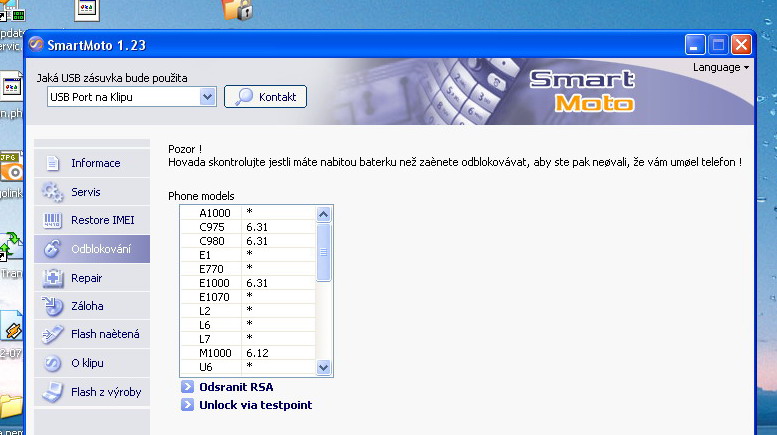This screenshot has height=435, width=777.
Task: Open the Informace section
Action: [92, 163]
